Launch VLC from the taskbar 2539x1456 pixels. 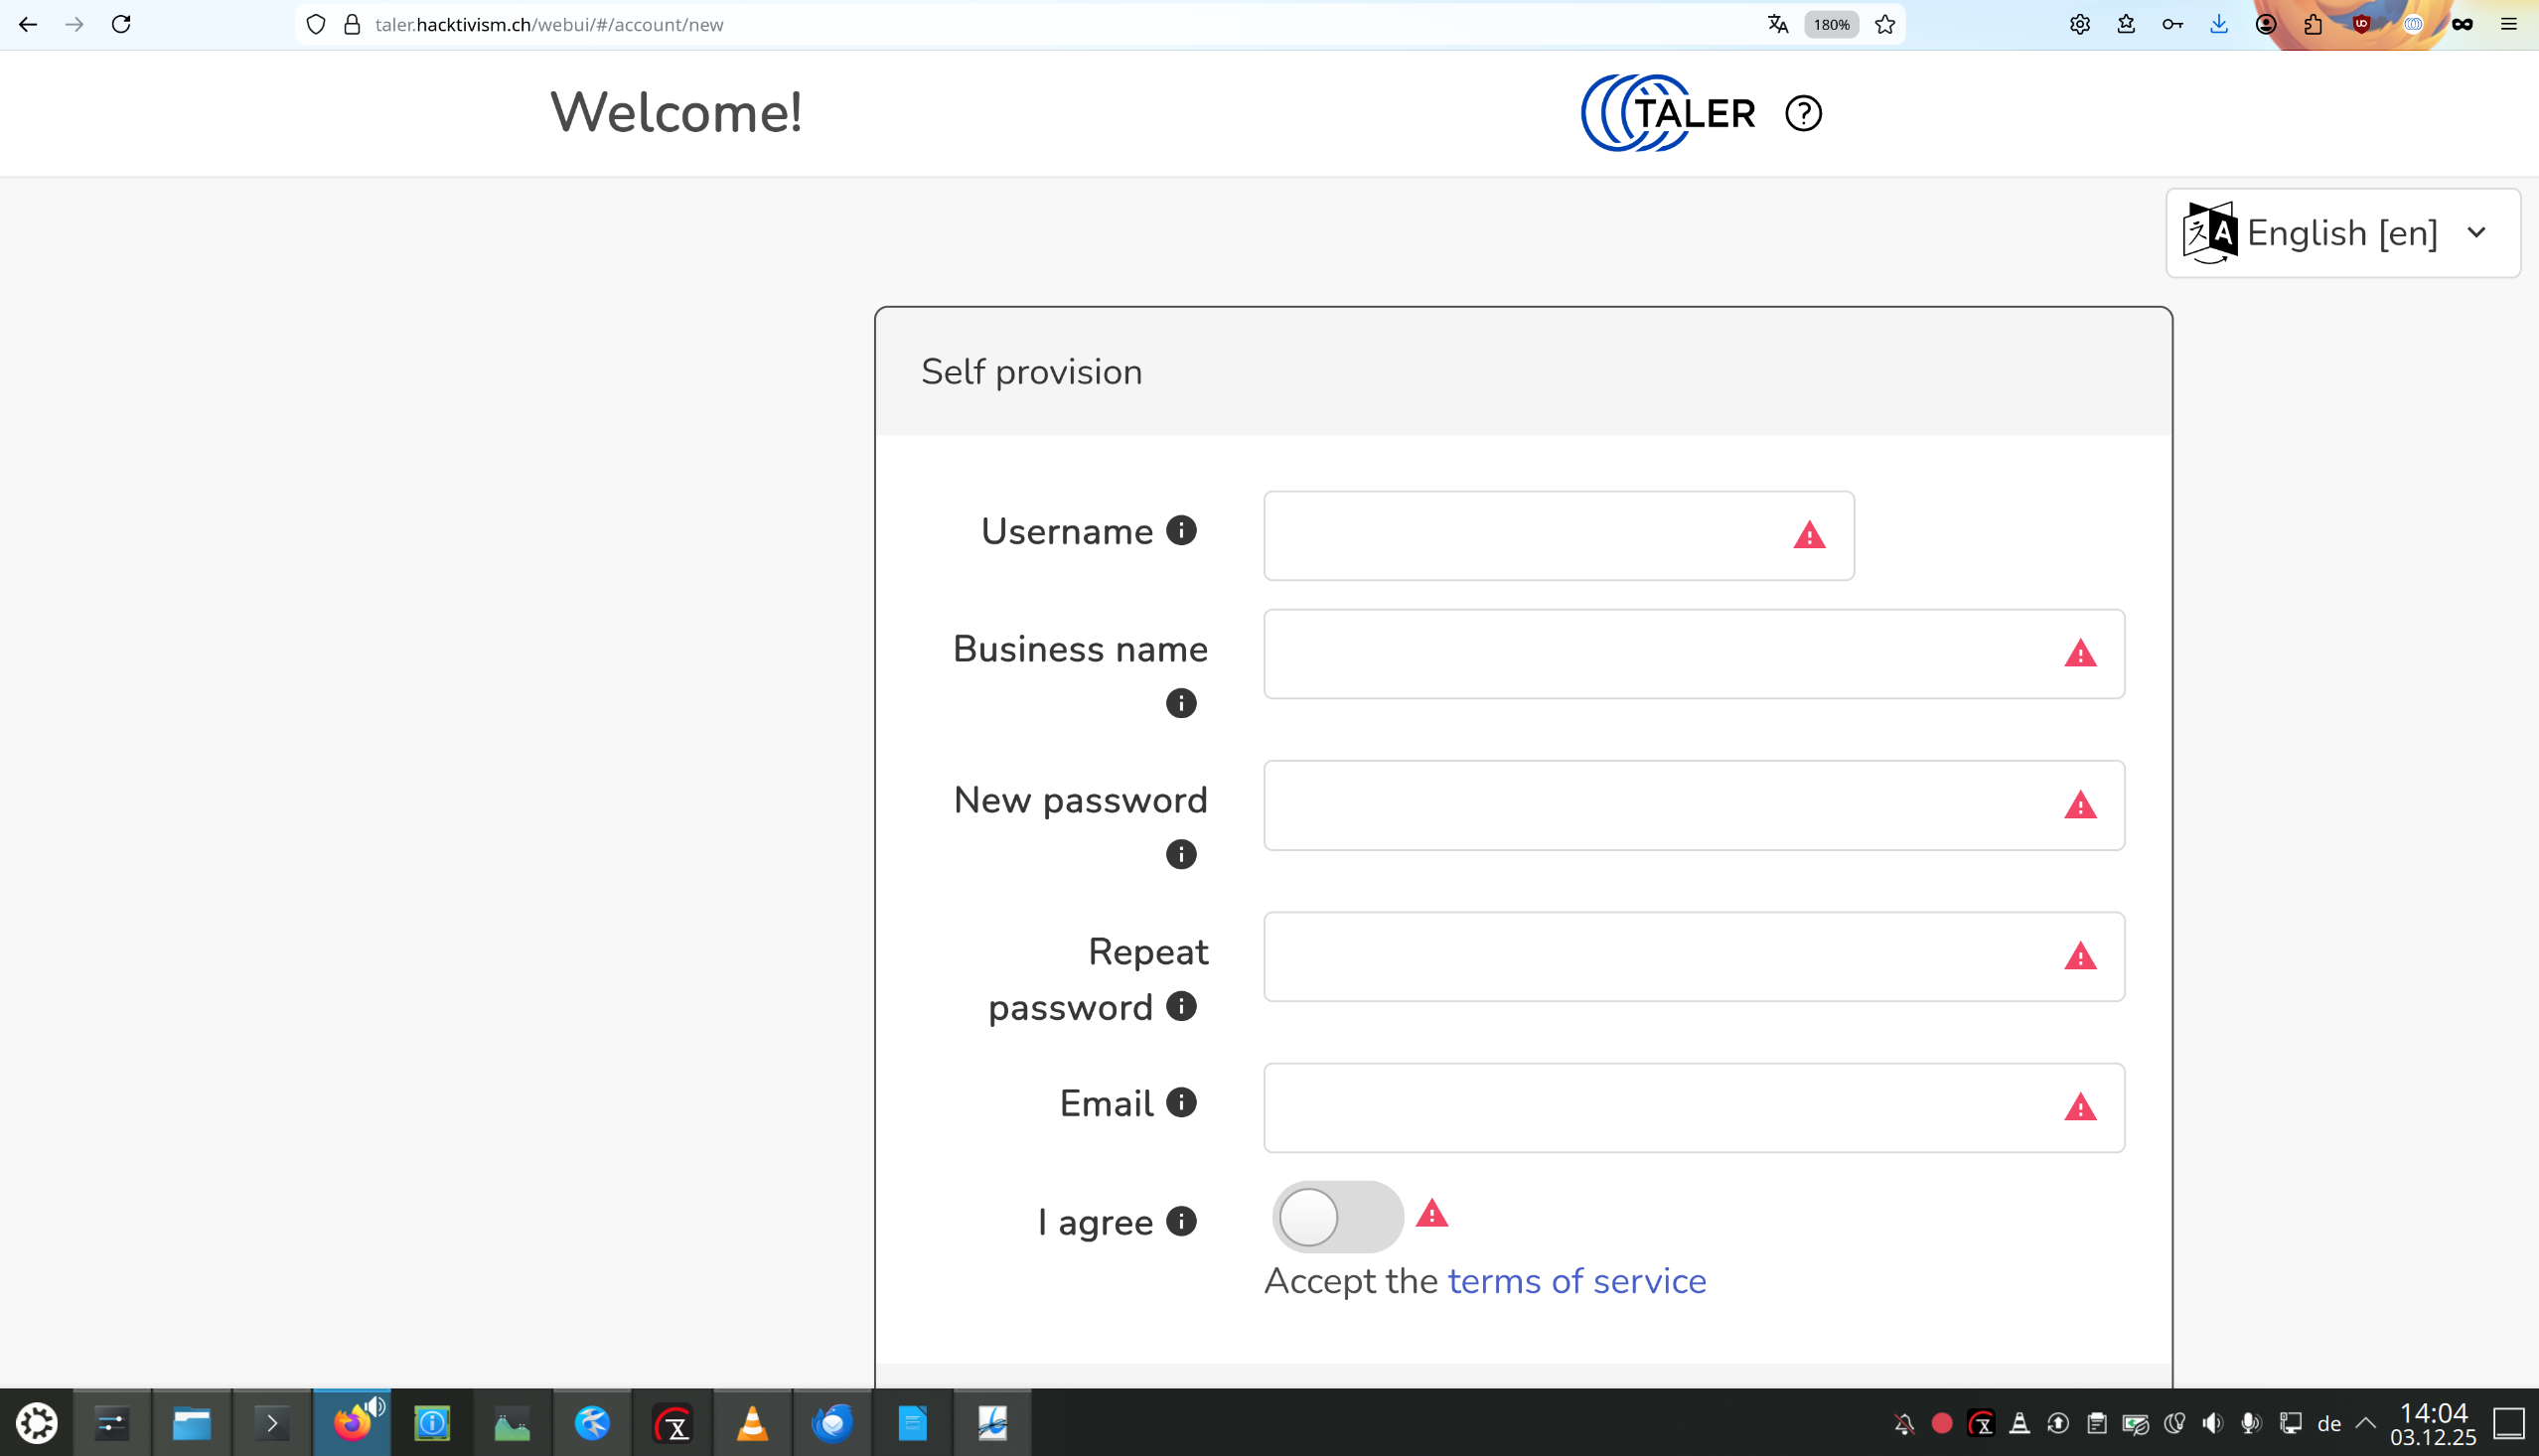point(752,1422)
